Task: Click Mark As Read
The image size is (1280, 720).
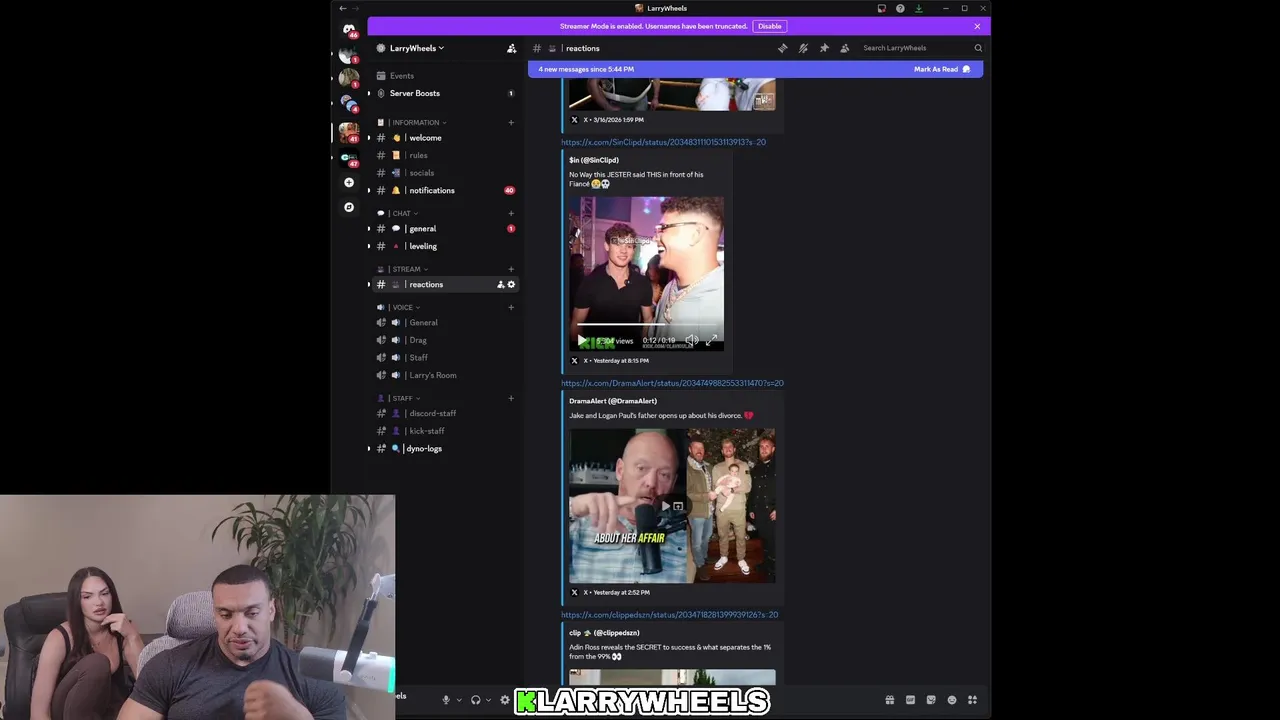Action: pos(942,69)
